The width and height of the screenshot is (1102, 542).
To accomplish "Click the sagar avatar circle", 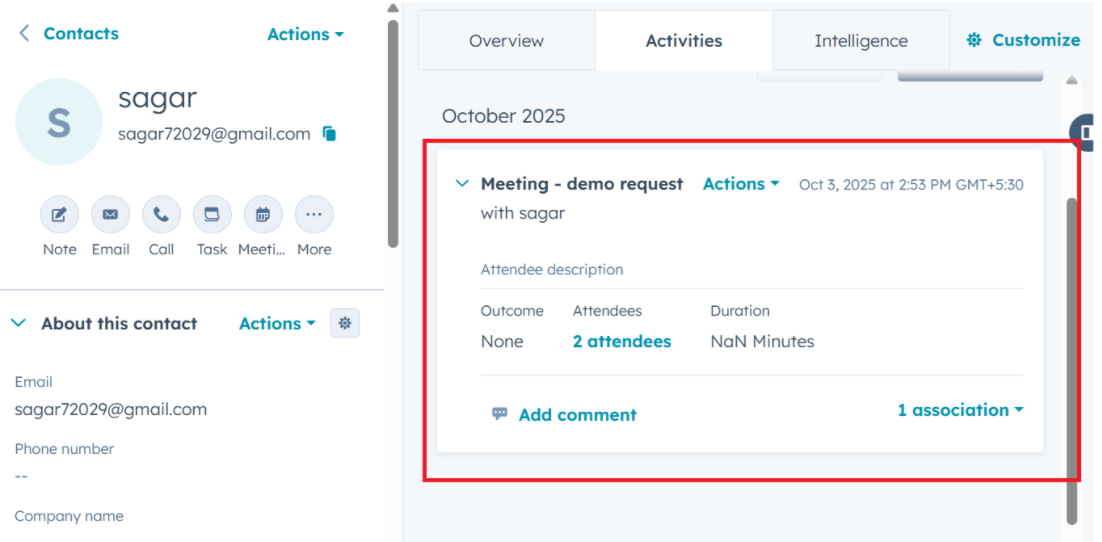I will click(59, 122).
